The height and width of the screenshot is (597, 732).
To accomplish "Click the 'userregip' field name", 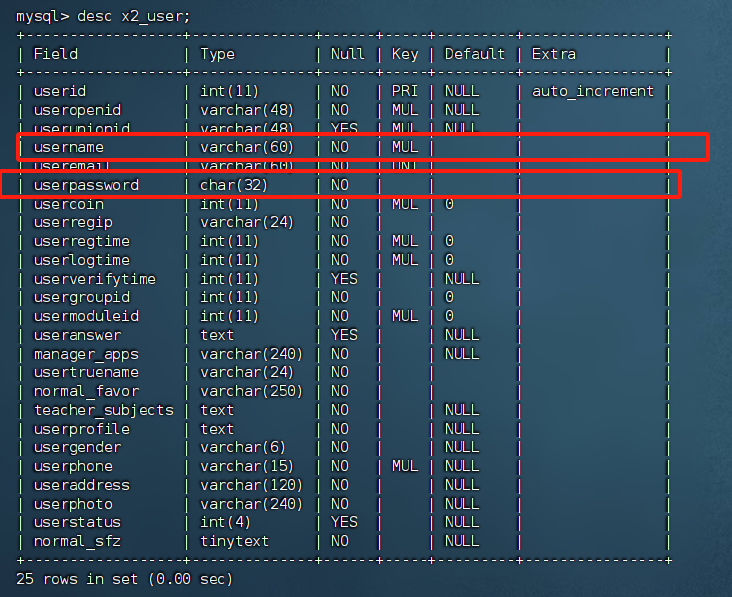I will (x=73, y=223).
